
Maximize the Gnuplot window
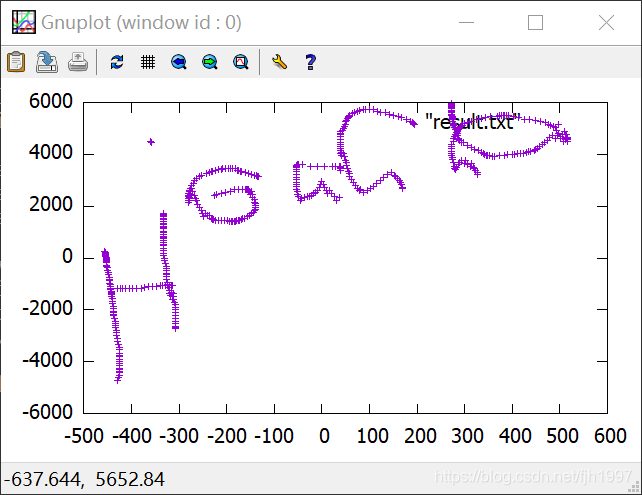536,23
